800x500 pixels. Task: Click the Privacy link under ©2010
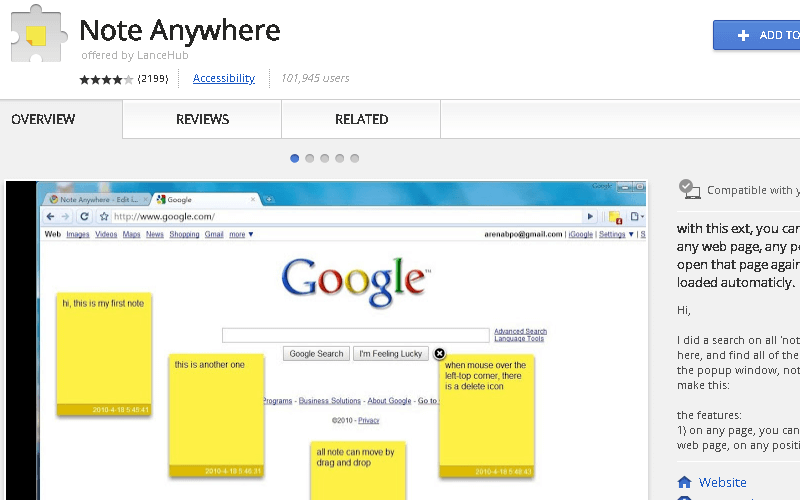point(368,420)
